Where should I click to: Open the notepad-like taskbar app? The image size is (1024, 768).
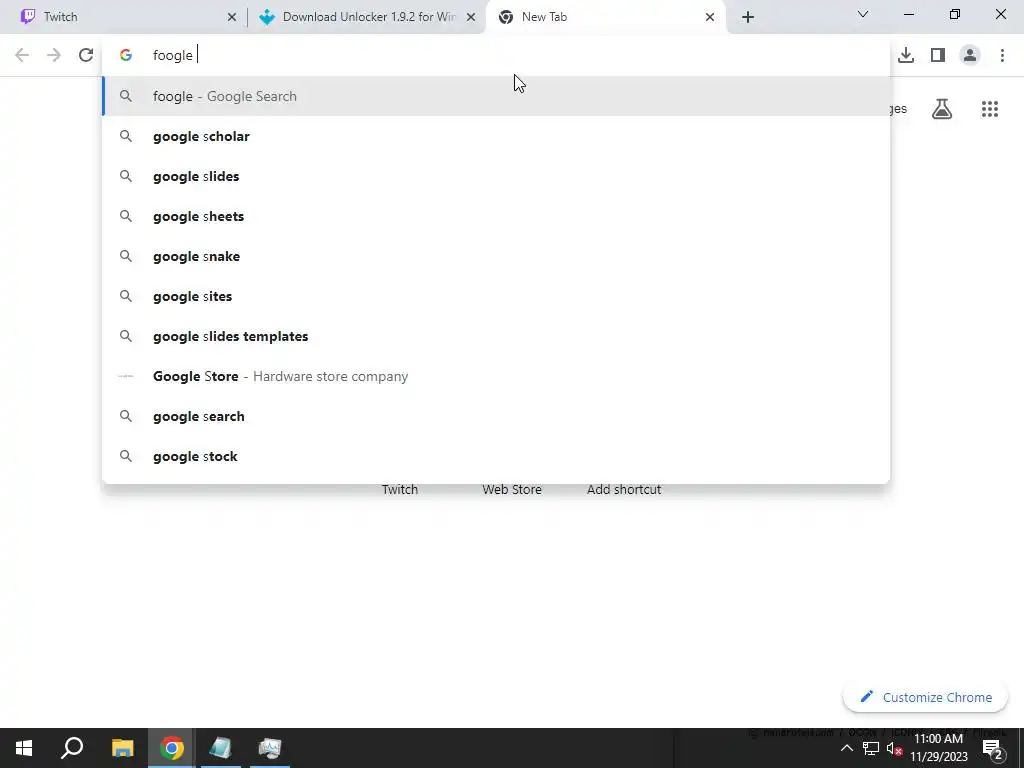tap(221, 748)
